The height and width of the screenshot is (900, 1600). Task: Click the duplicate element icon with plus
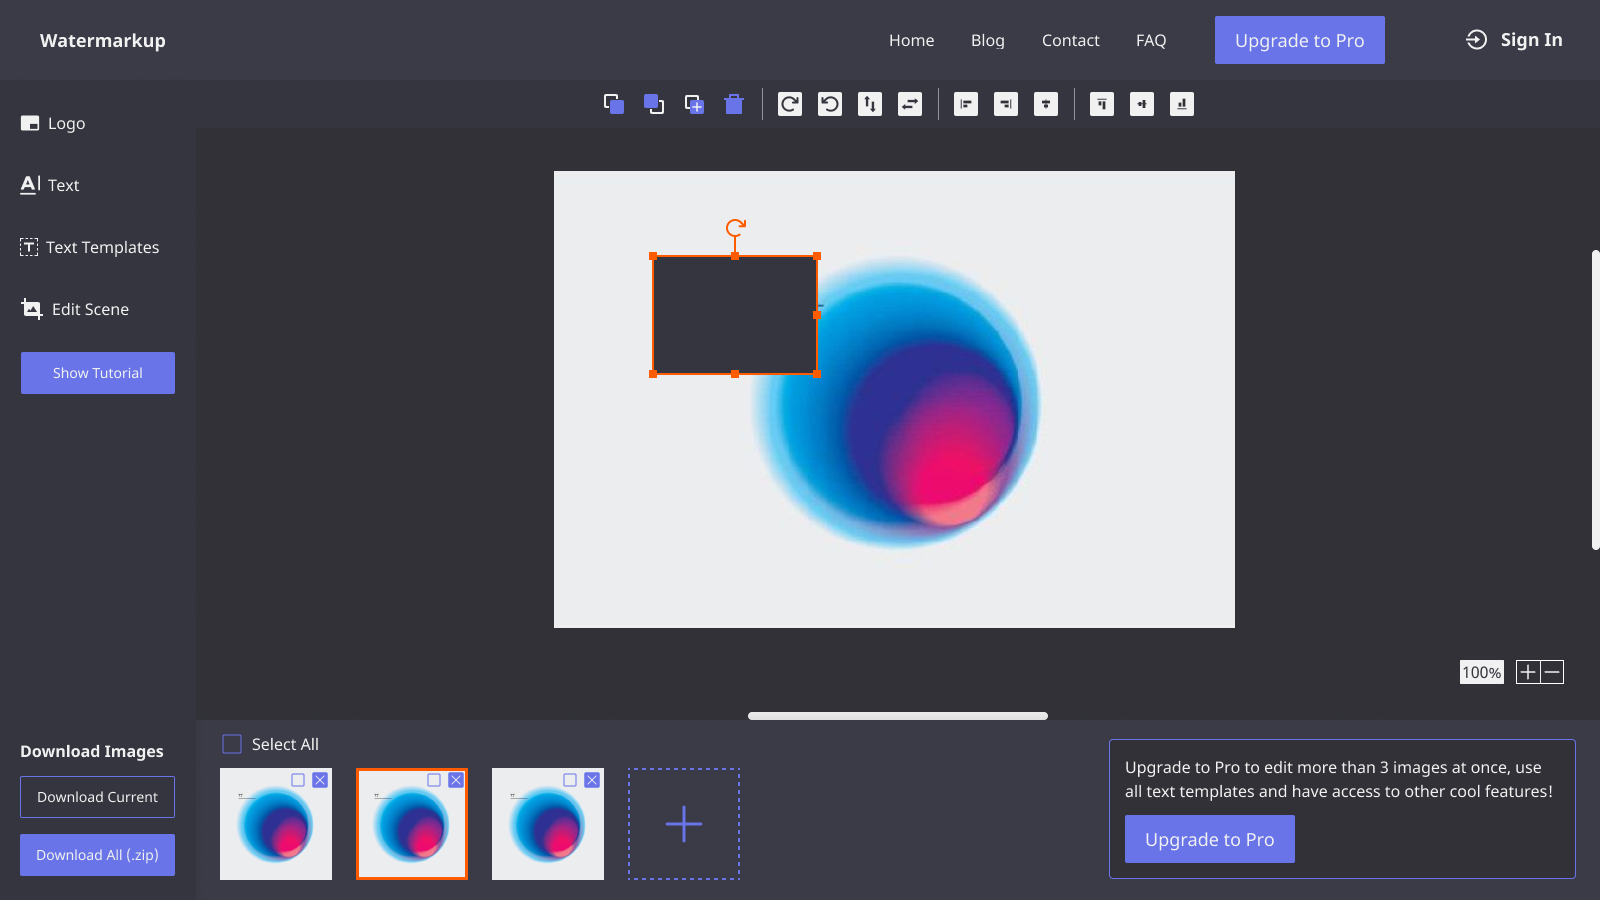[694, 104]
